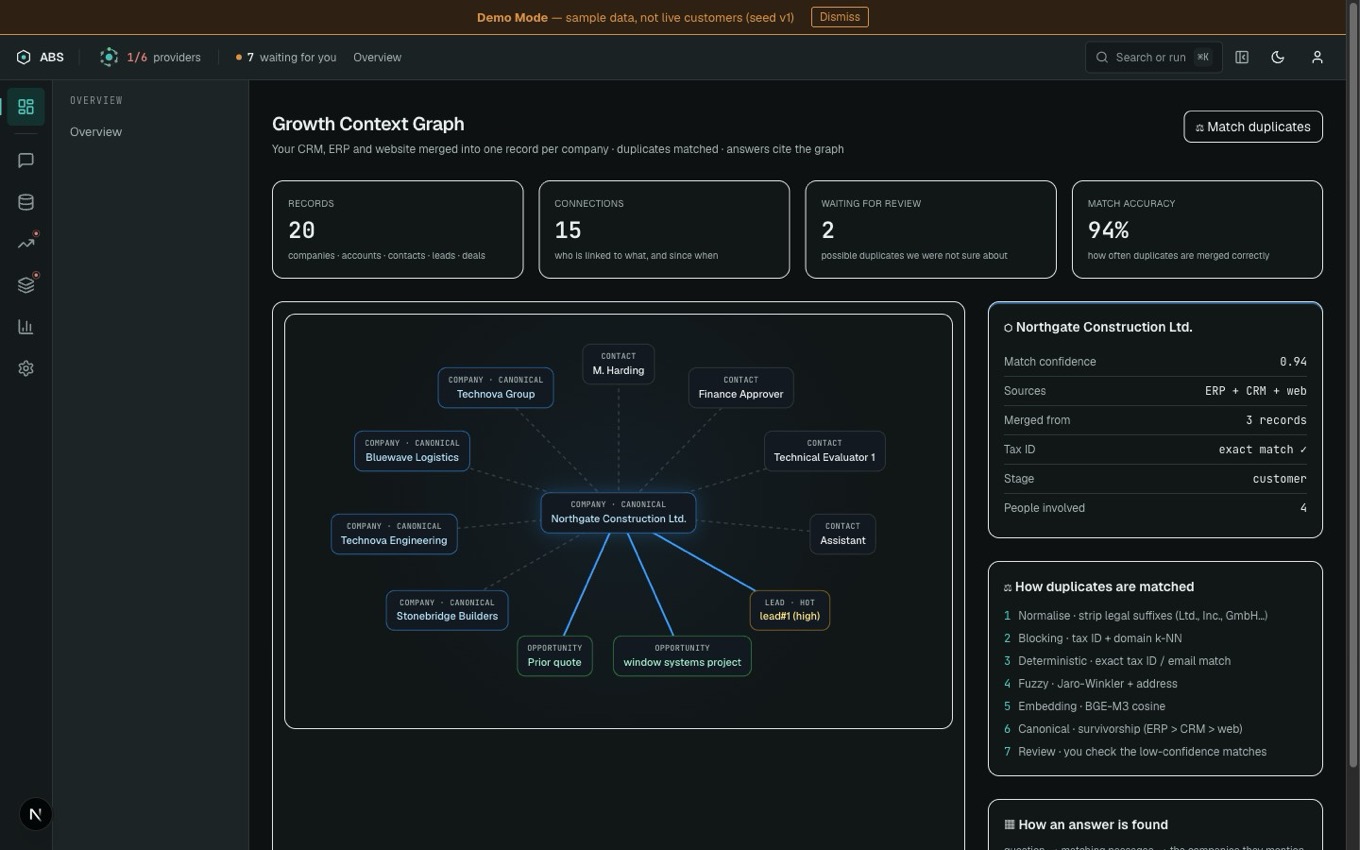Open the Match accuracy card
This screenshot has height=850, width=1360.
1197,229
